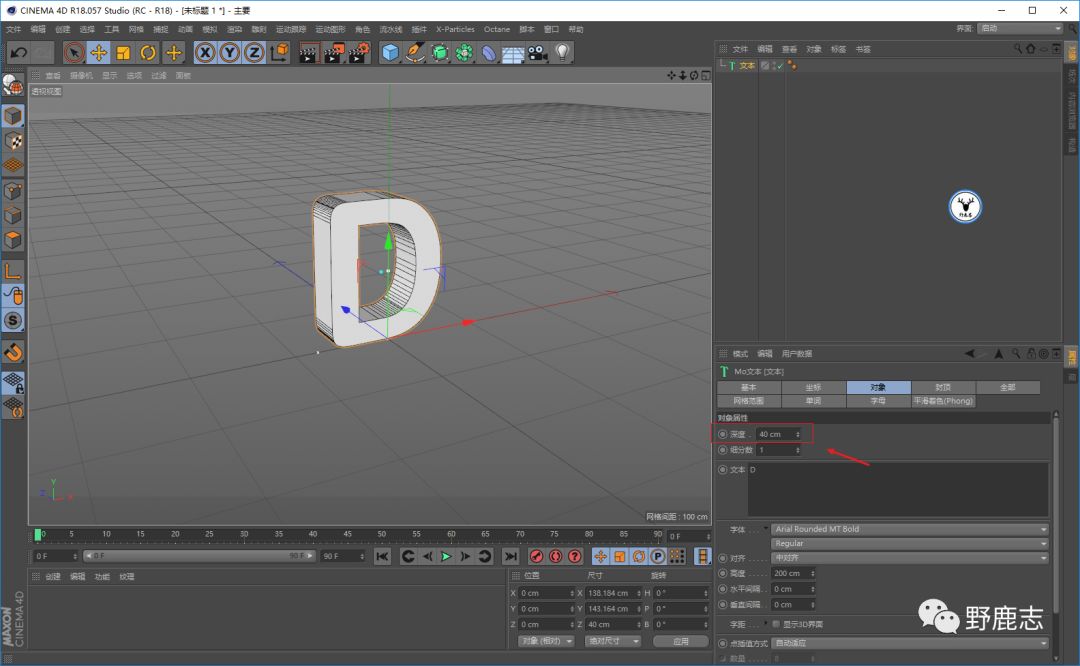
Task: Enable the 显示3D界面 checkbox
Action: coord(777,624)
